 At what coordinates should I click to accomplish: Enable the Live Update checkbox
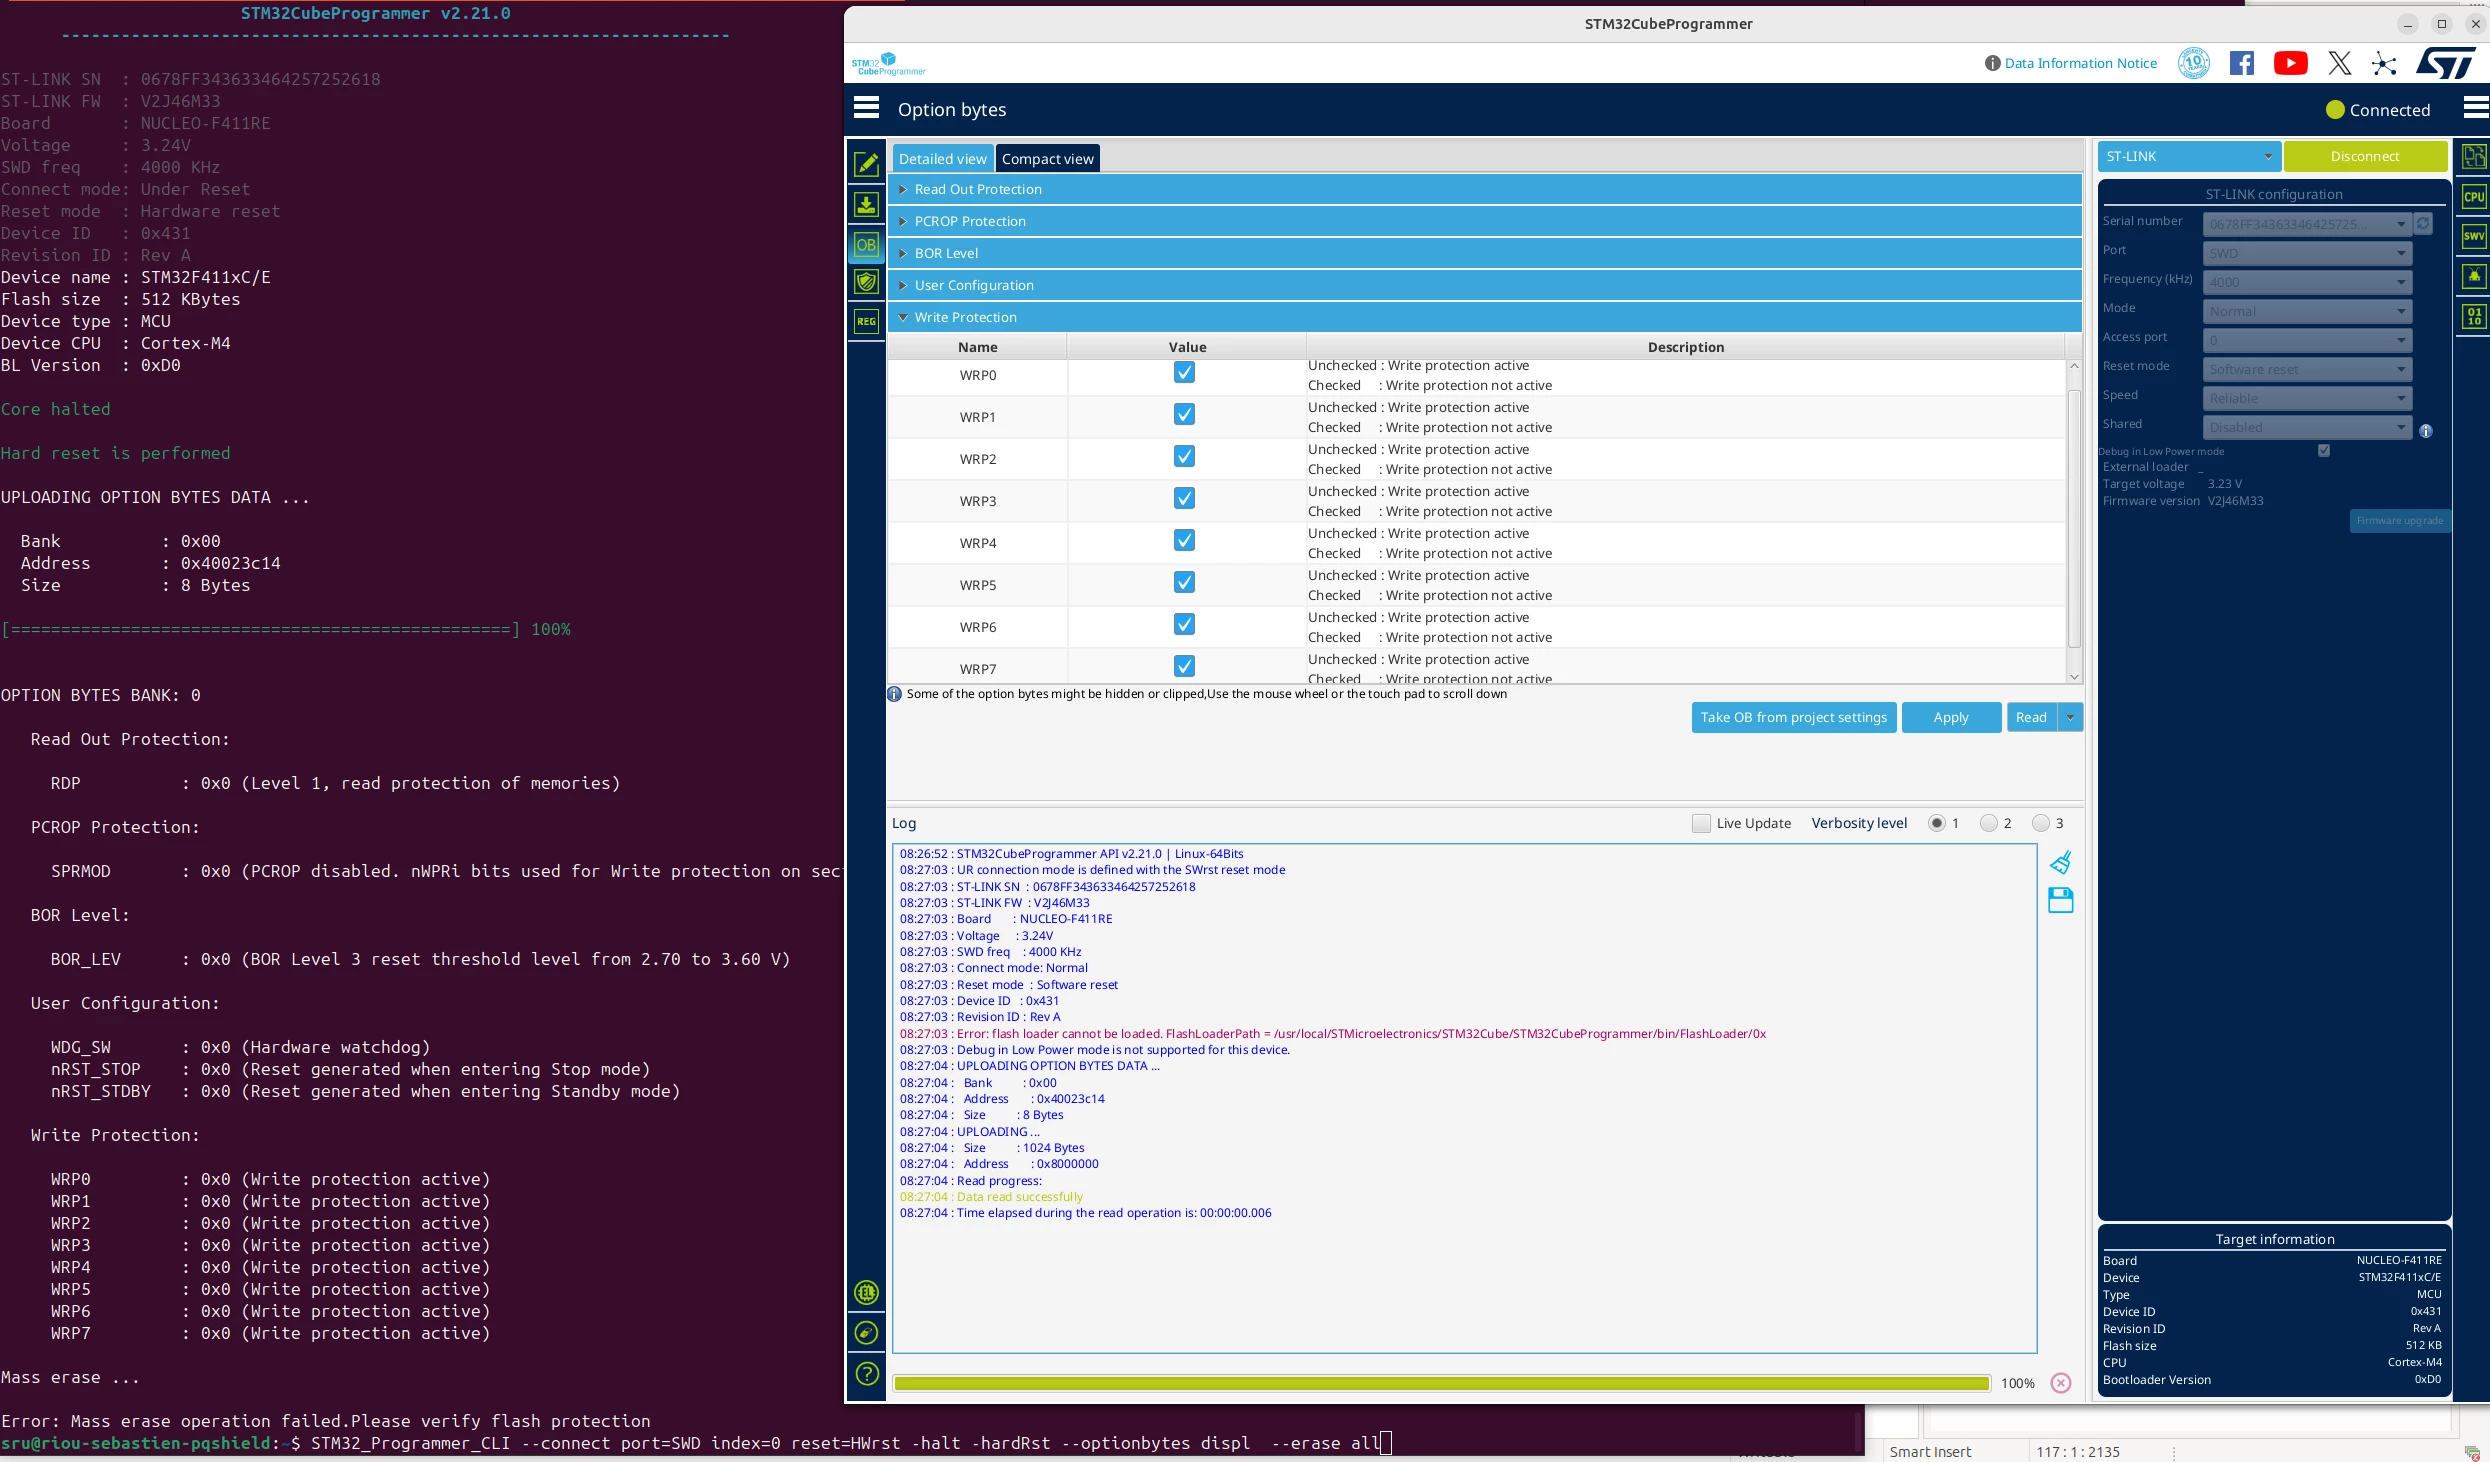tap(1701, 823)
